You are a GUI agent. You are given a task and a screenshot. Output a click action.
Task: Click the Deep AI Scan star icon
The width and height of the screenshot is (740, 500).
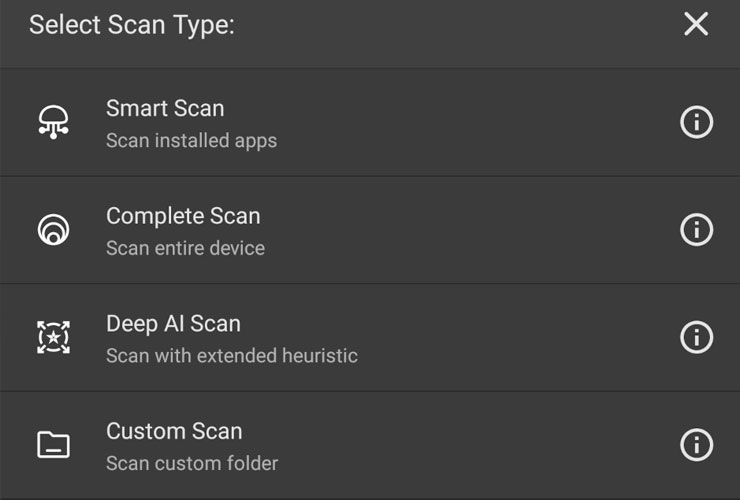click(54, 338)
